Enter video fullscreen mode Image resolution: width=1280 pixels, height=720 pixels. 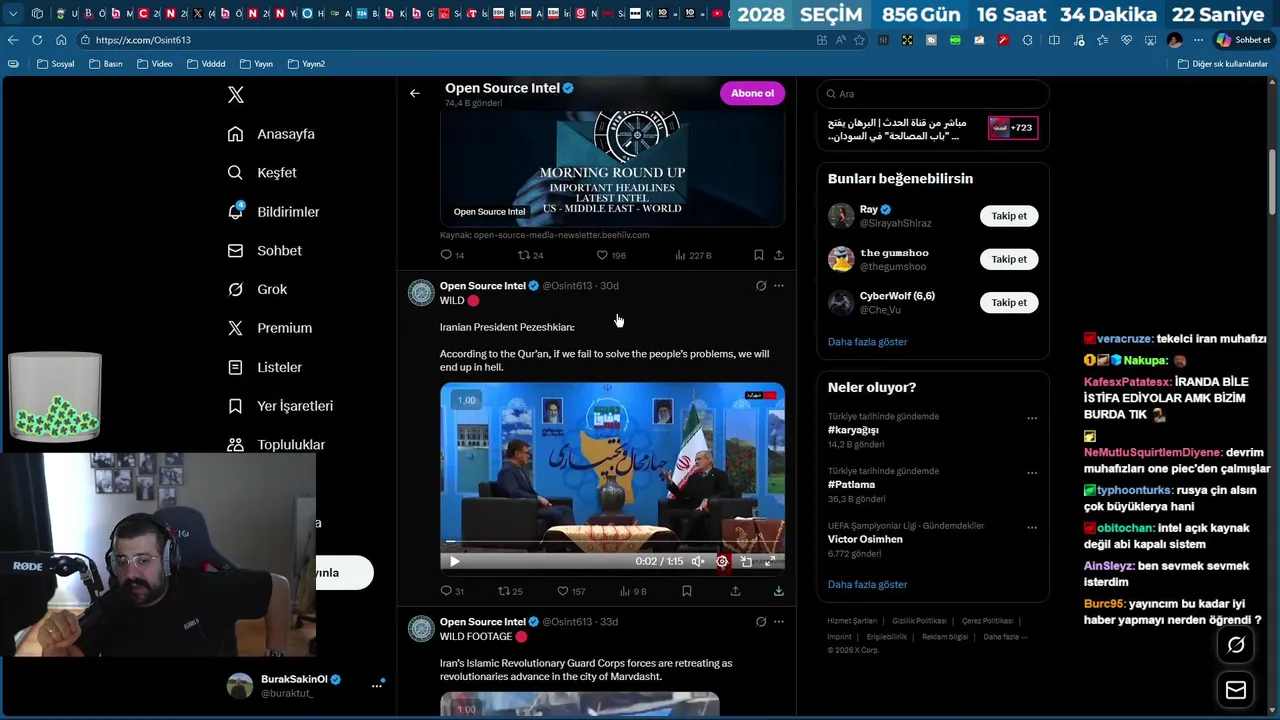(770, 562)
